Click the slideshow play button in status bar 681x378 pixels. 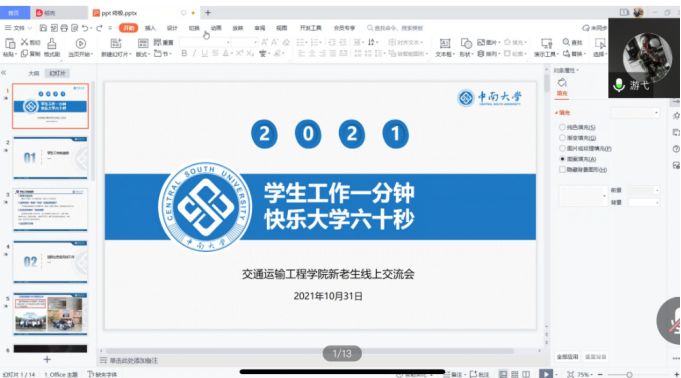pyautogui.click(x=545, y=374)
